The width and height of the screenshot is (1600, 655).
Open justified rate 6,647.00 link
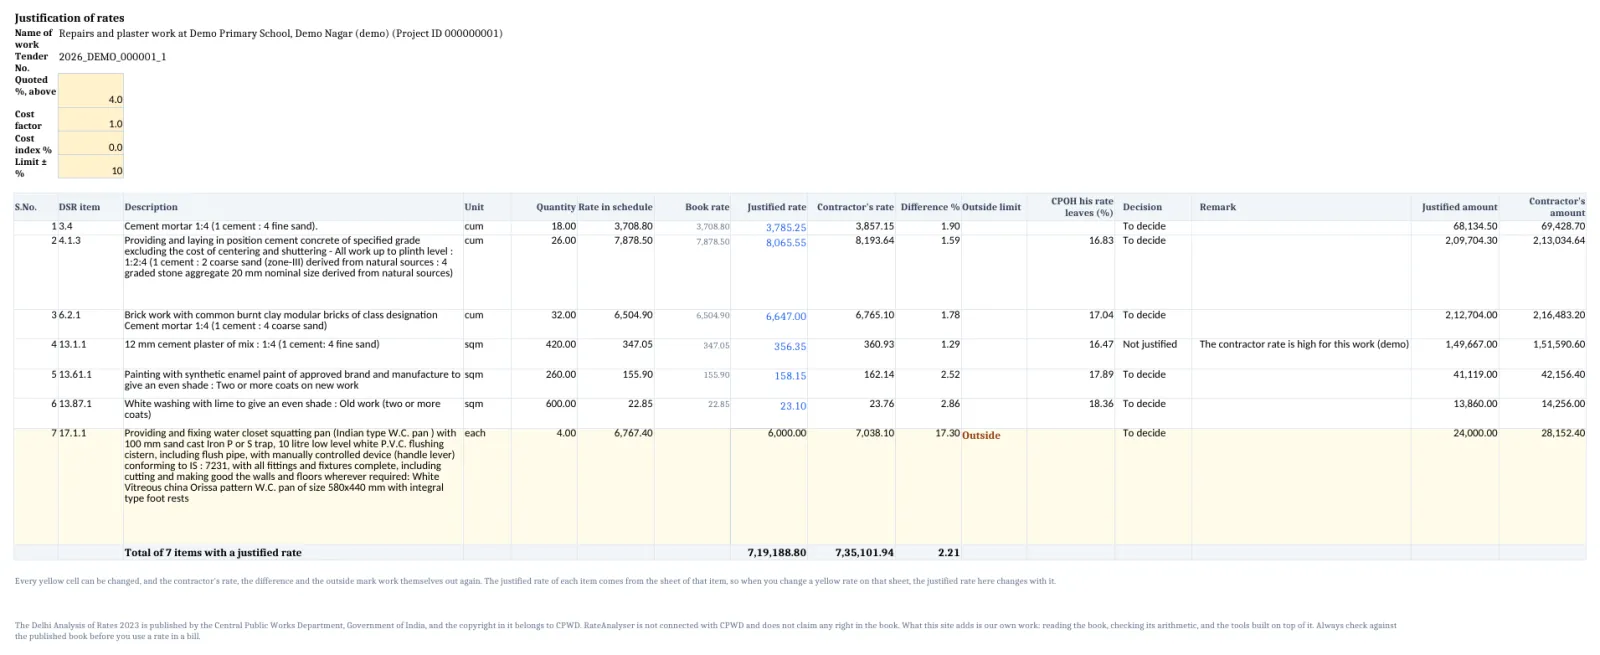[x=786, y=317]
